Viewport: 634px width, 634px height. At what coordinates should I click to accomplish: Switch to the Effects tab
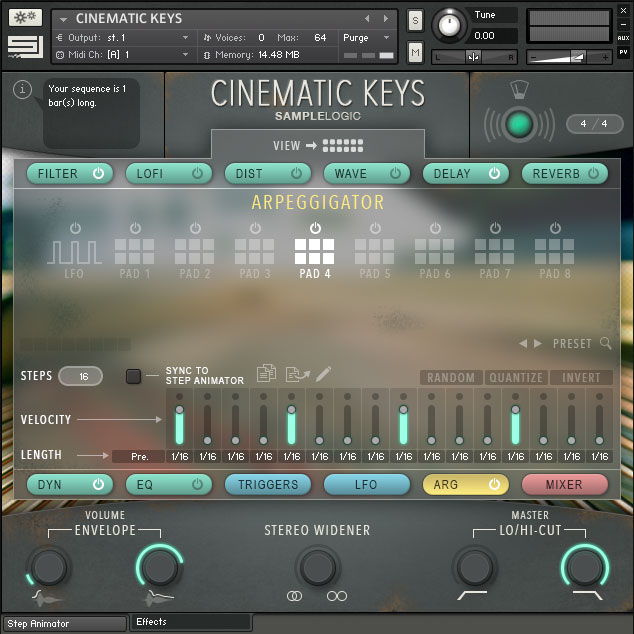coord(190,622)
